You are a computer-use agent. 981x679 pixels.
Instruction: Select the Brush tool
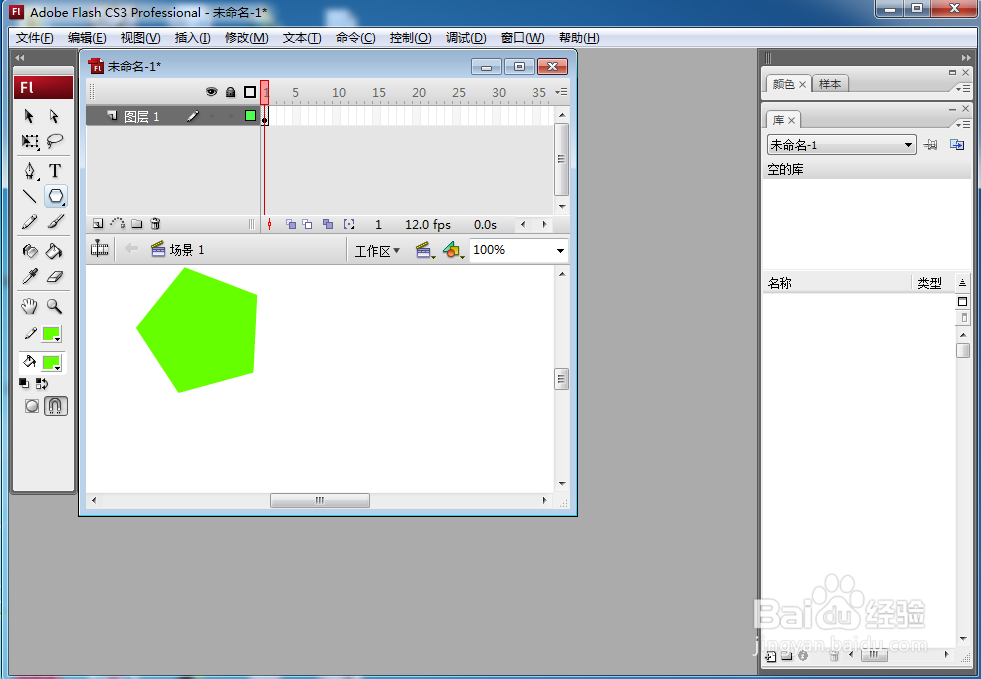coord(55,222)
